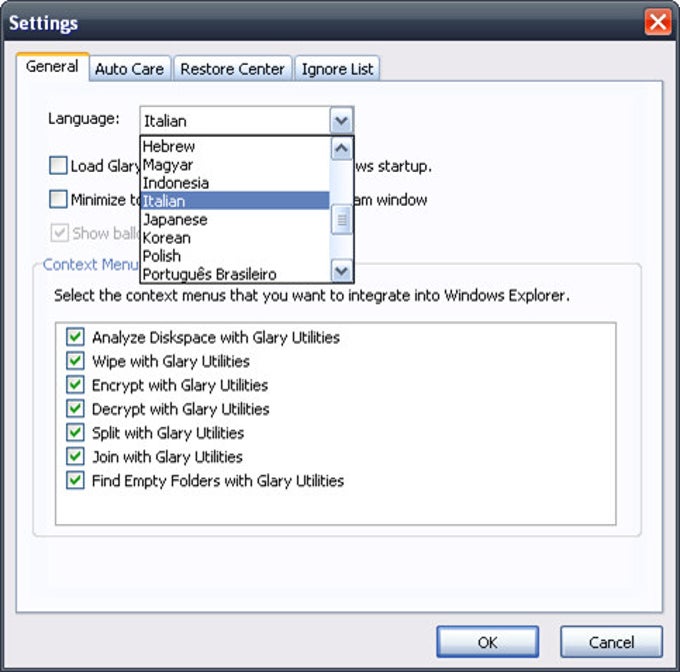Uncheck Encrypt with Glary Utilities
The height and width of the screenshot is (672, 680).
[75, 385]
